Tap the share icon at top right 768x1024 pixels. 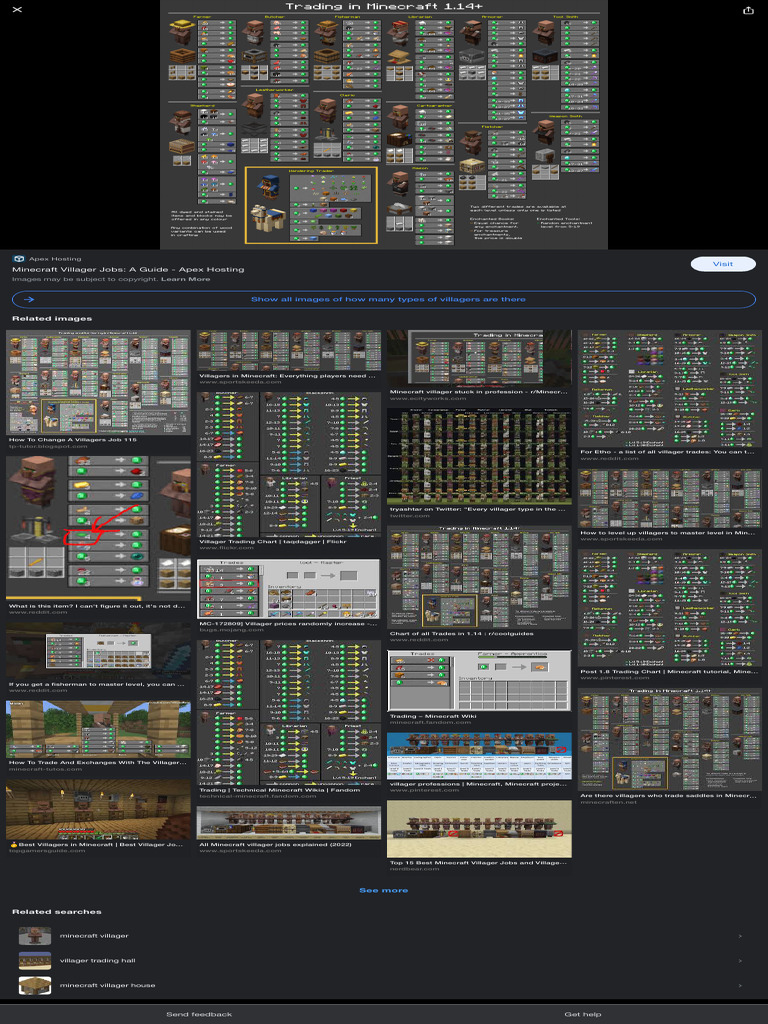[x=748, y=10]
